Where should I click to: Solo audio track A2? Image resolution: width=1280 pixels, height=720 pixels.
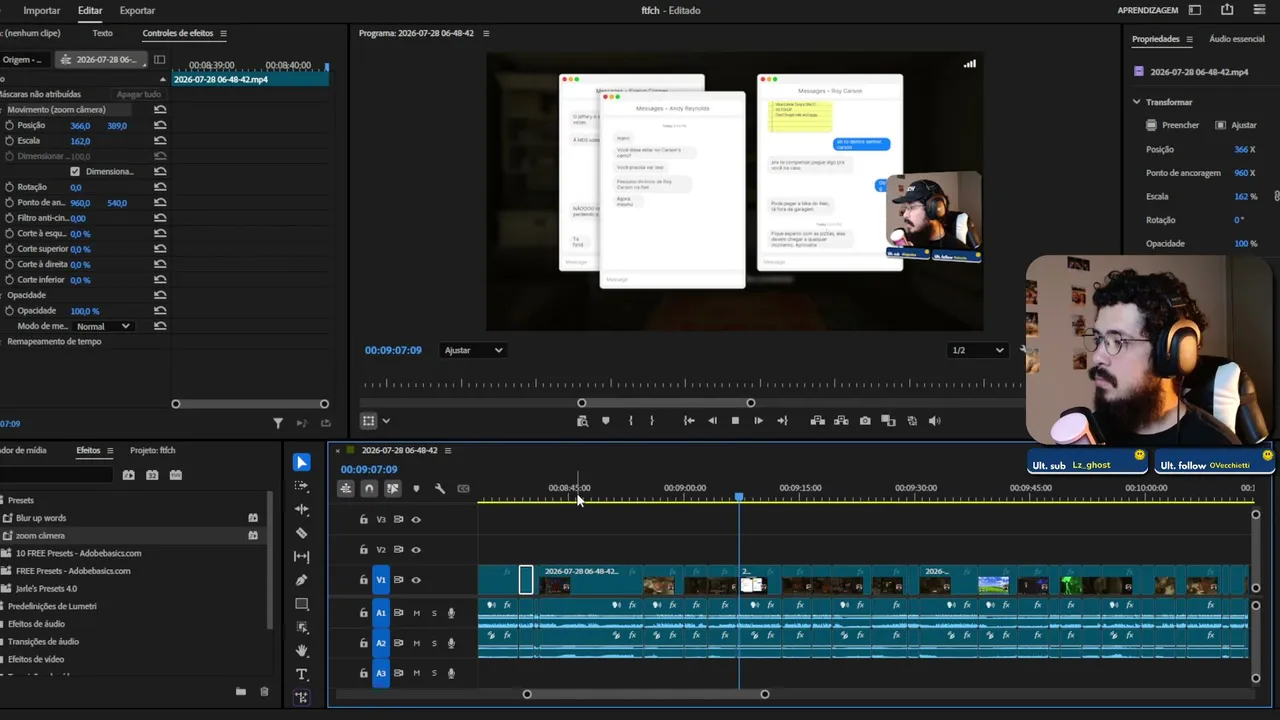tap(434, 643)
